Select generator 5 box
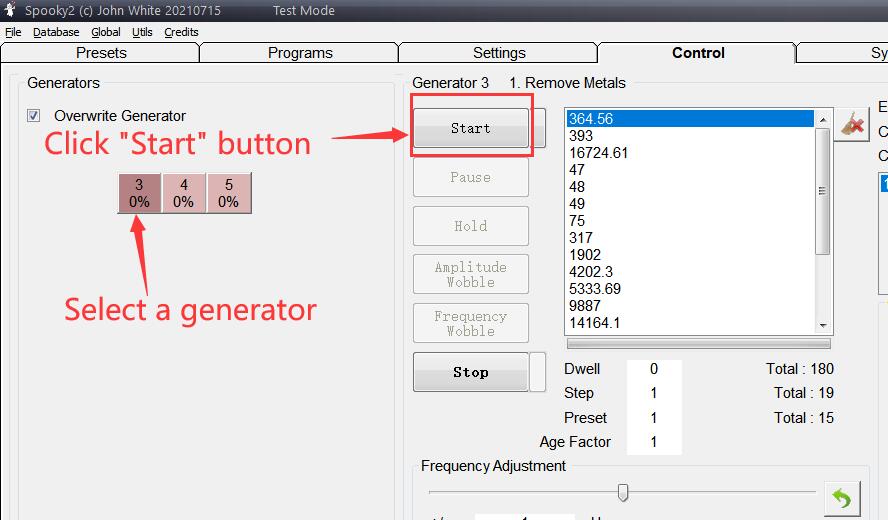Screen dimensions: 888x520 pos(228,193)
